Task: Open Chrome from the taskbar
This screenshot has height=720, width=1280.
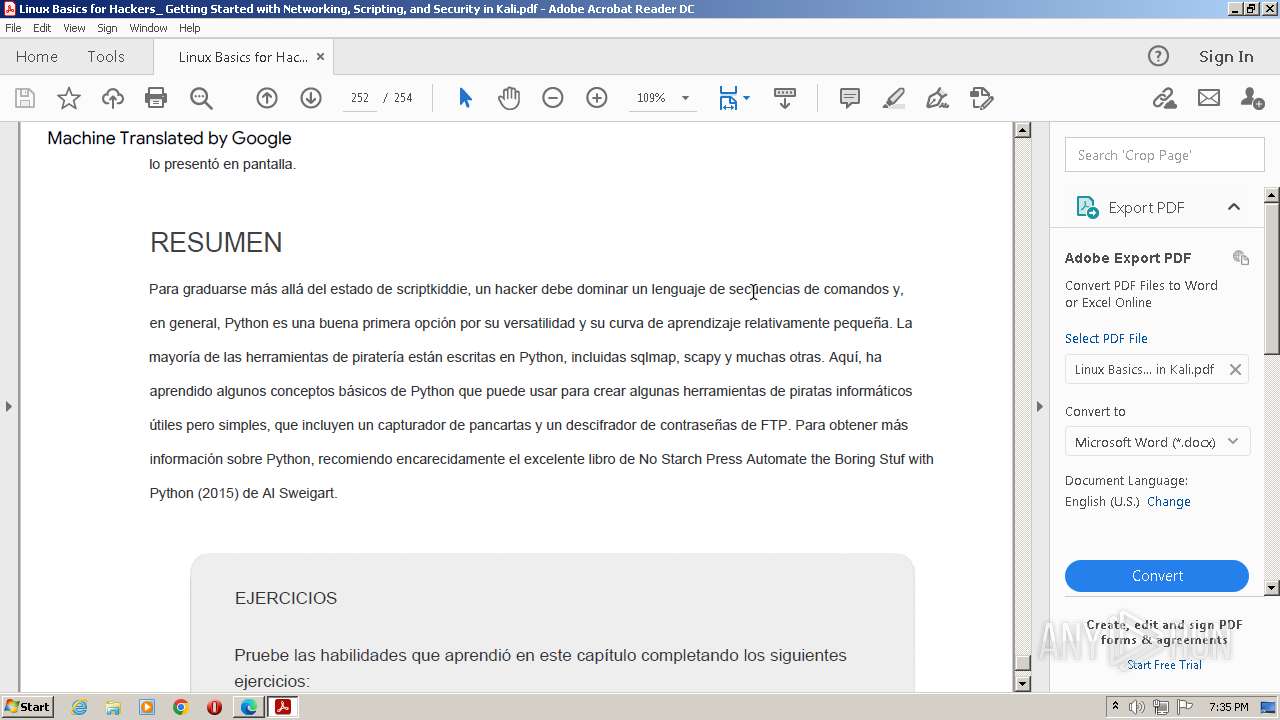Action: pyautogui.click(x=180, y=707)
